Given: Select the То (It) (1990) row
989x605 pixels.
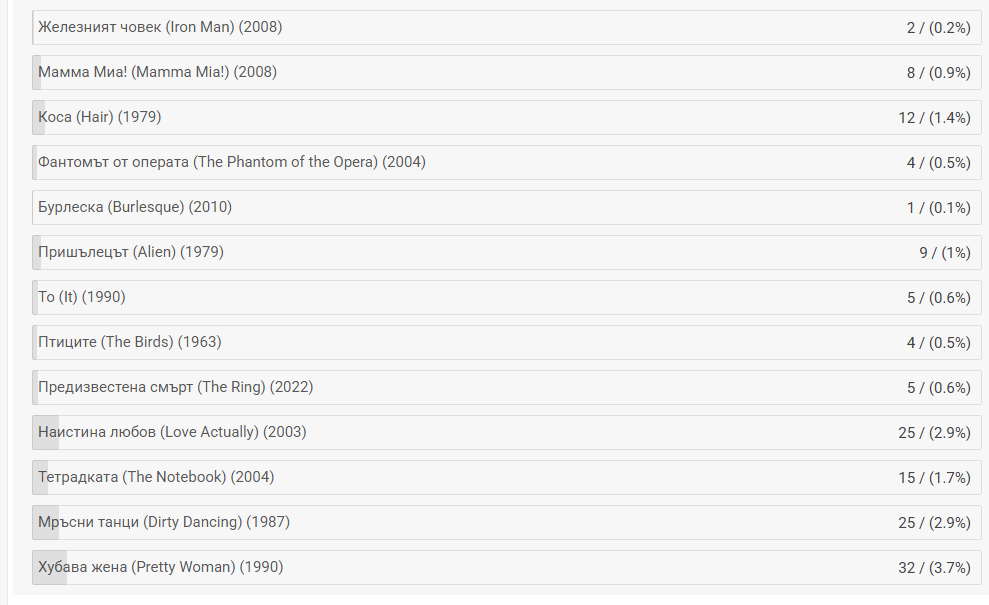Looking at the screenshot, I should coord(506,297).
